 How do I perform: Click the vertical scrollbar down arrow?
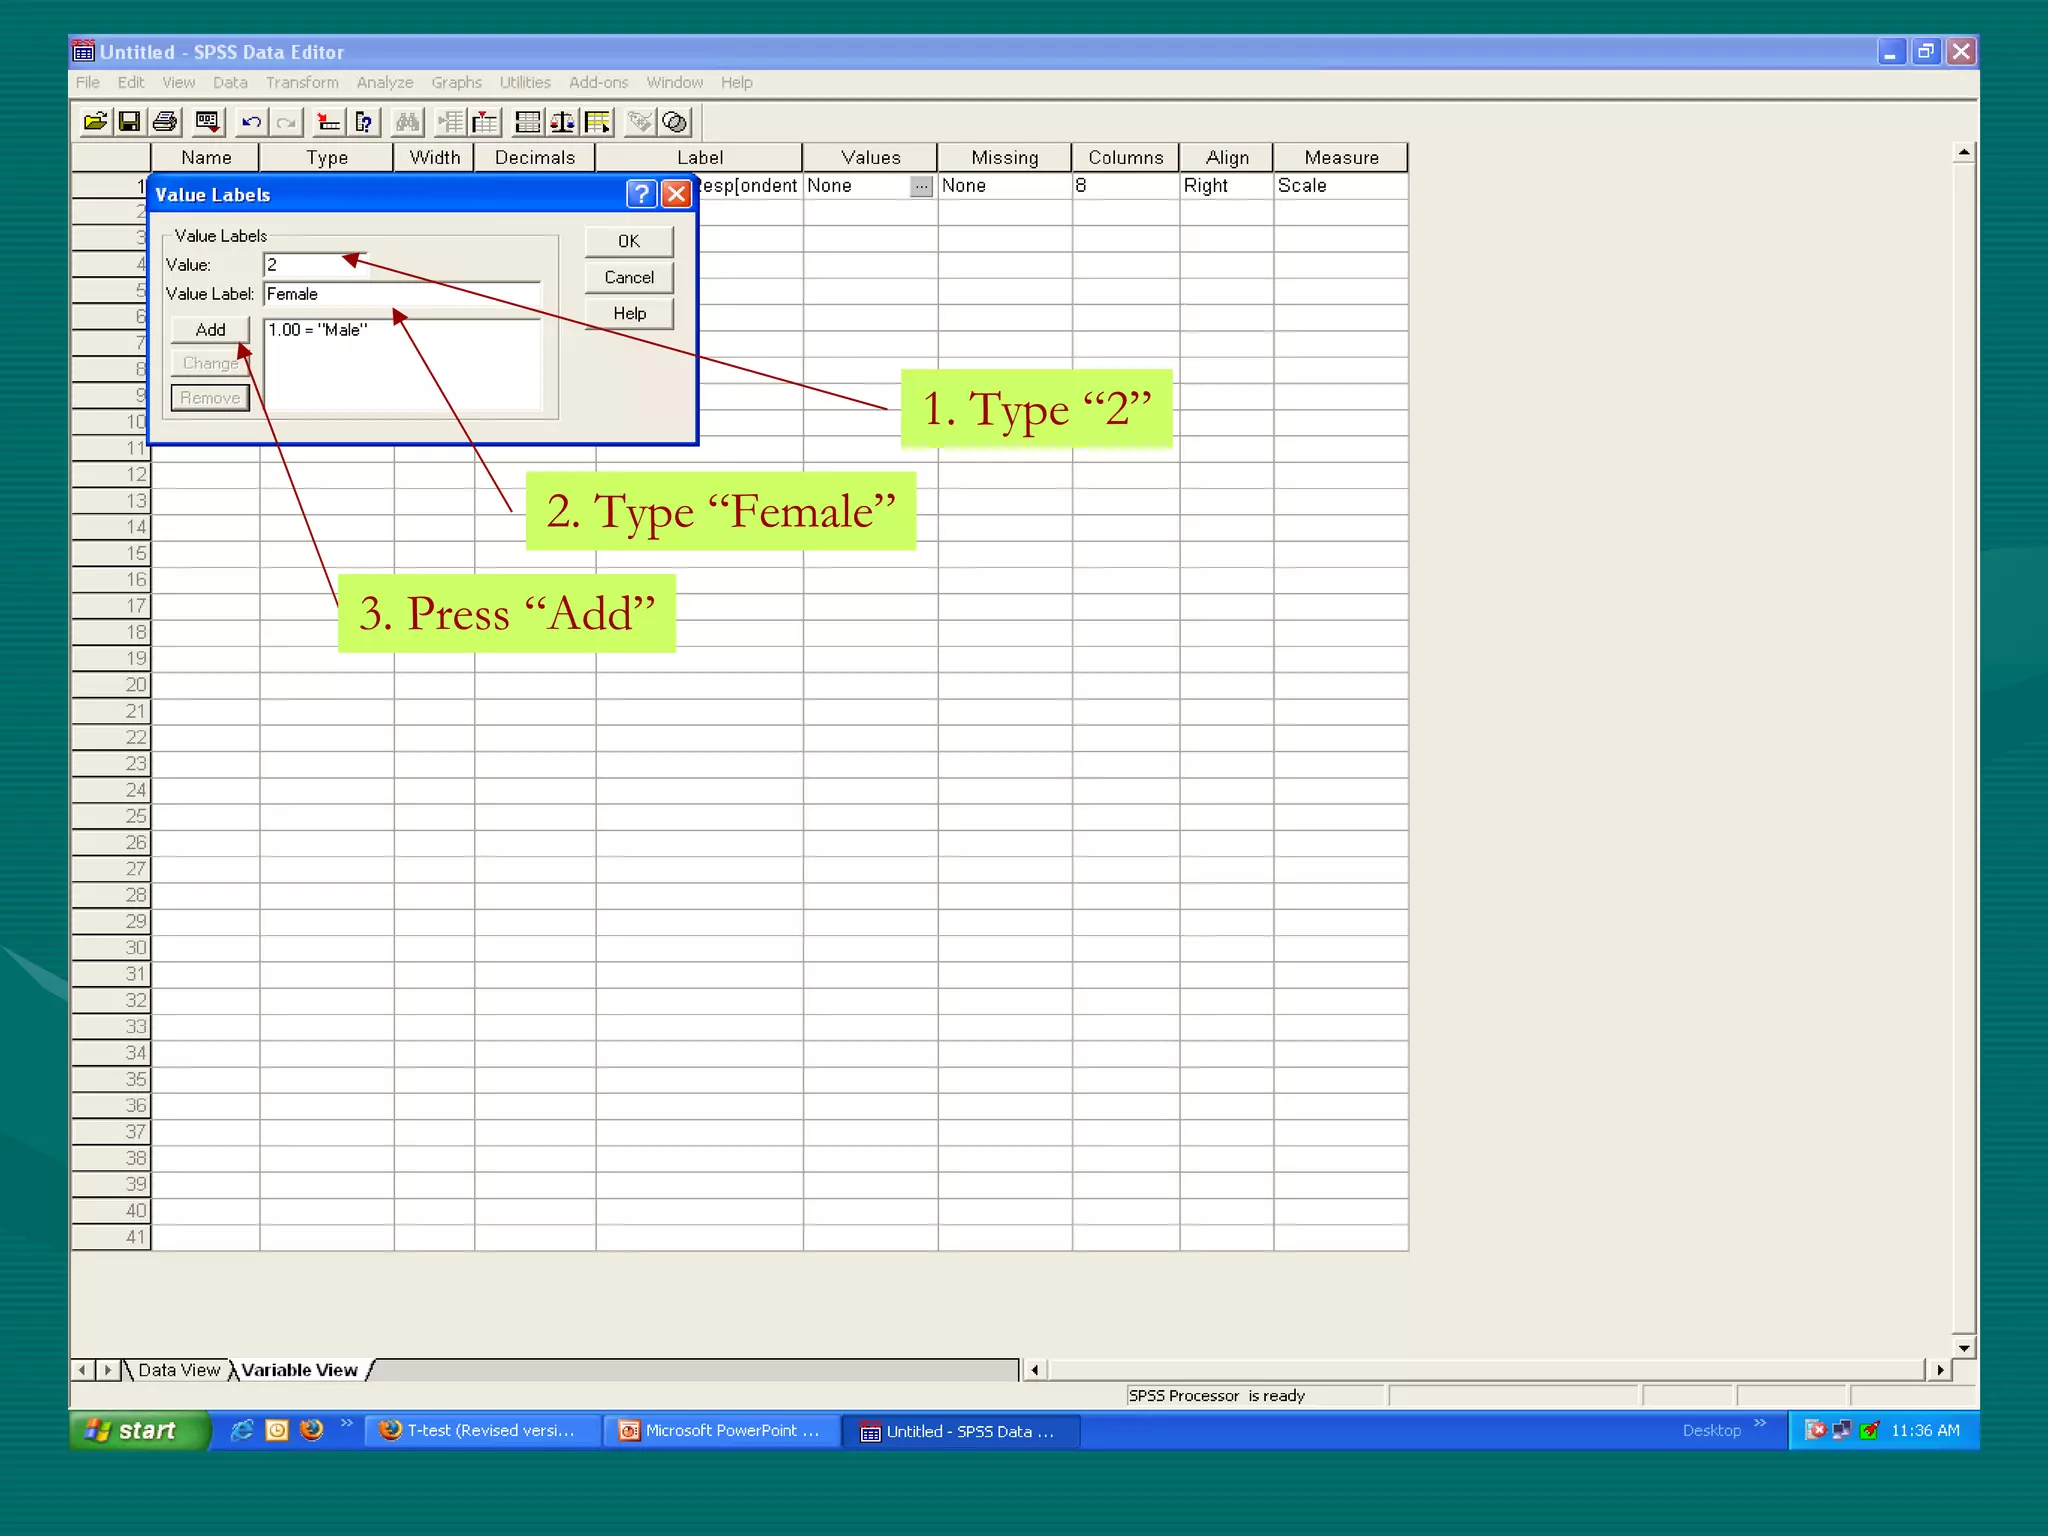(x=1964, y=1348)
